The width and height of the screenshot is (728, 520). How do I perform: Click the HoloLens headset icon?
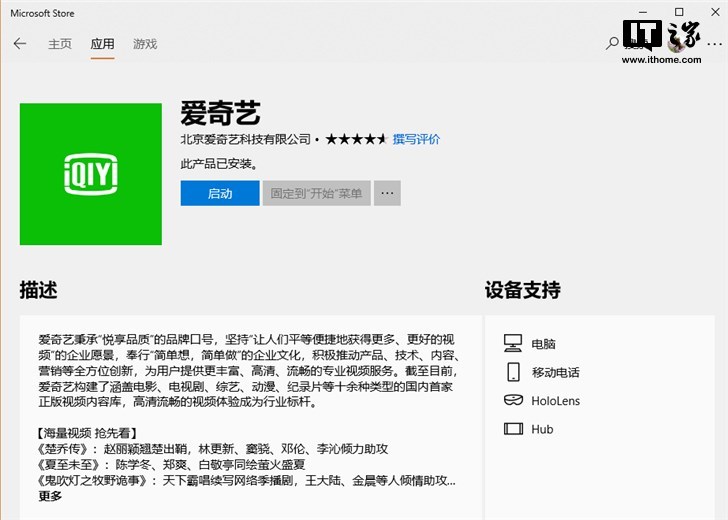pyautogui.click(x=514, y=400)
